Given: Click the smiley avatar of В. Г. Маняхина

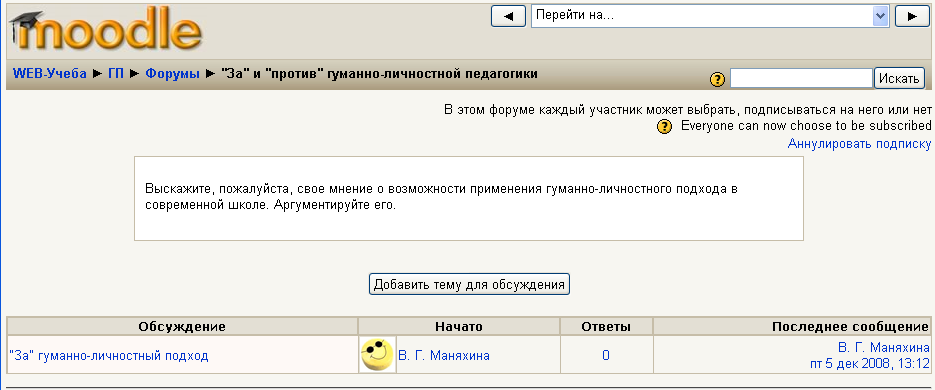Looking at the screenshot, I should pos(377,355).
